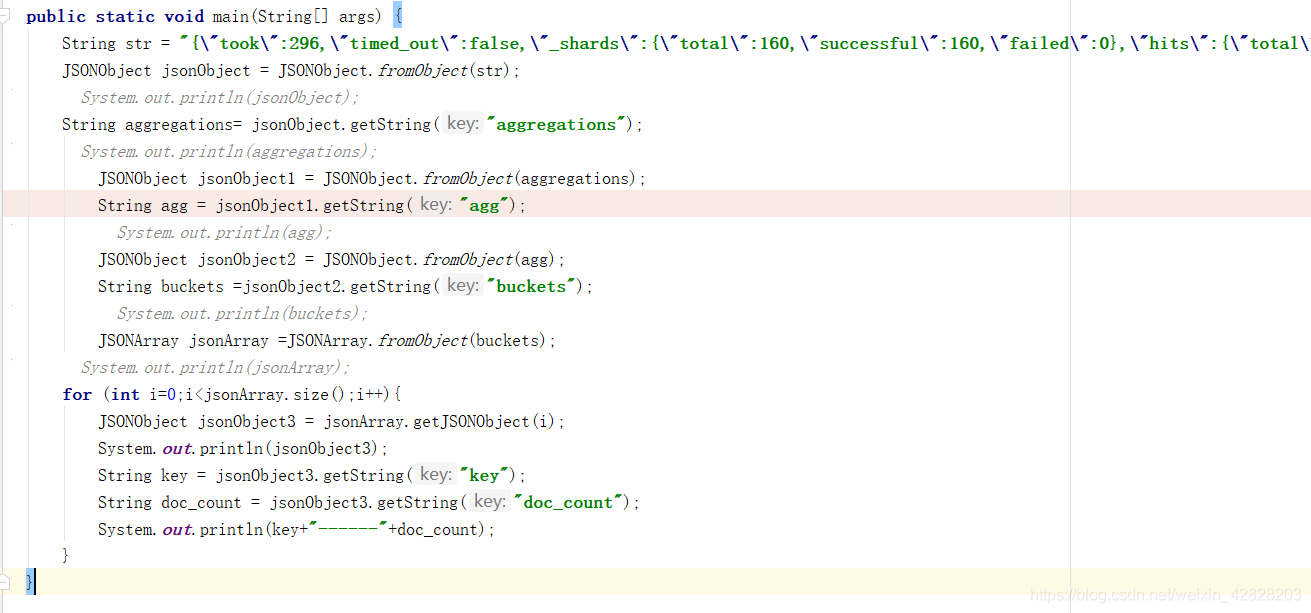Click the 'JSONObject jsonObject = JSONObject.fromObject(str)' line
The height and width of the screenshot is (613, 1311).
[x=291, y=71]
